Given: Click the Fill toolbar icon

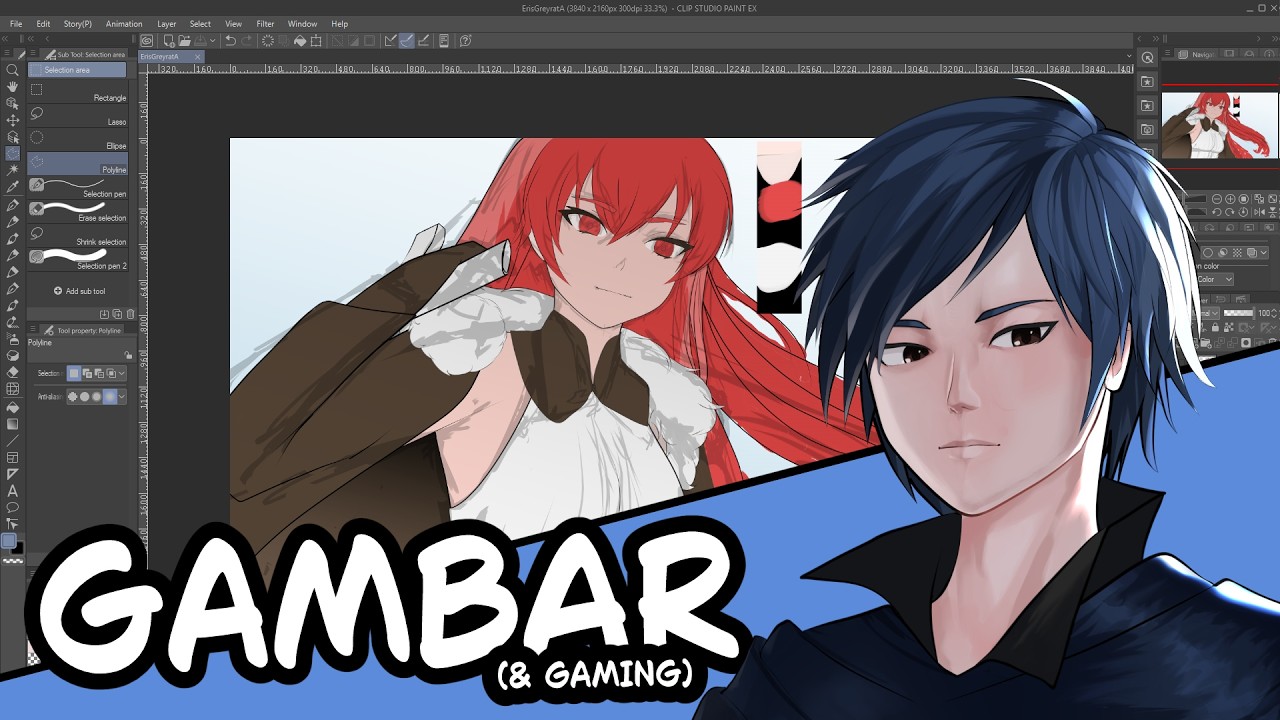Looking at the screenshot, I should pyautogui.click(x=299, y=41).
